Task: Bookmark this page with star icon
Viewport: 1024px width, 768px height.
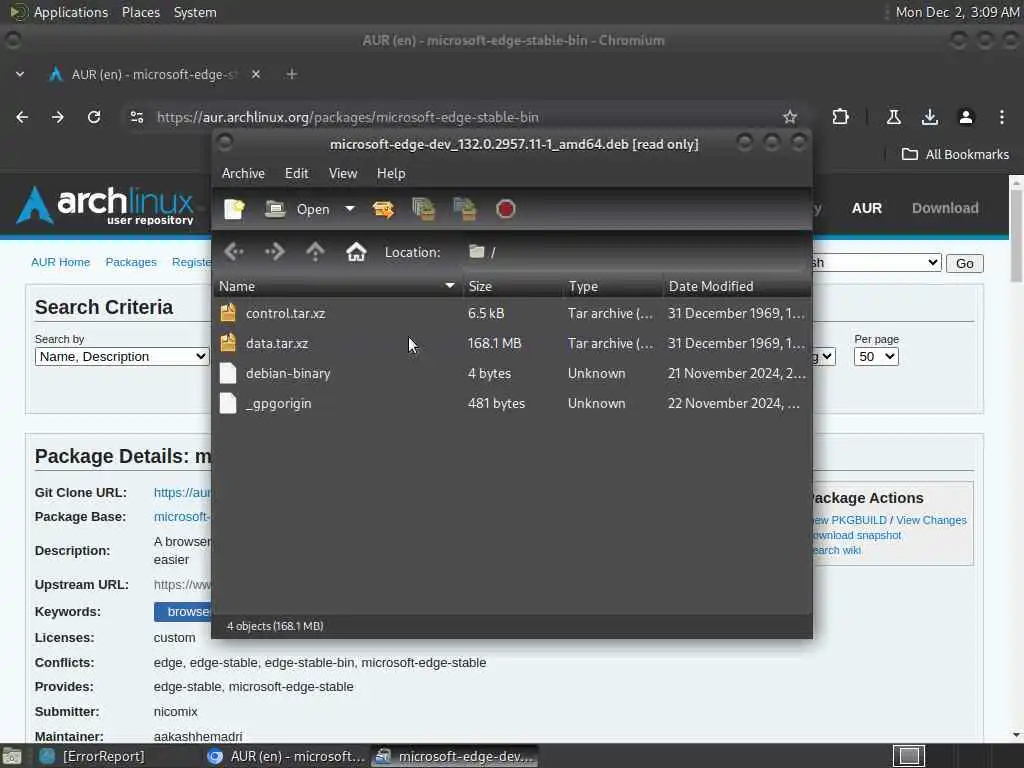Action: click(x=790, y=117)
